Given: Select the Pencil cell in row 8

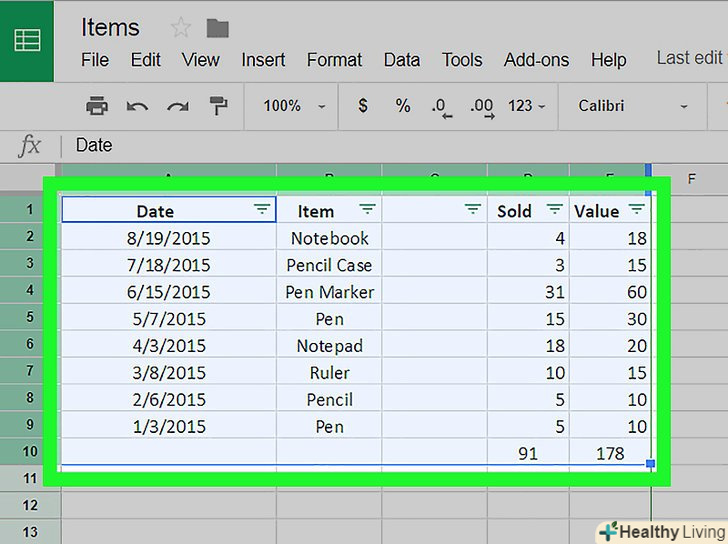Looking at the screenshot, I should pos(329,400).
